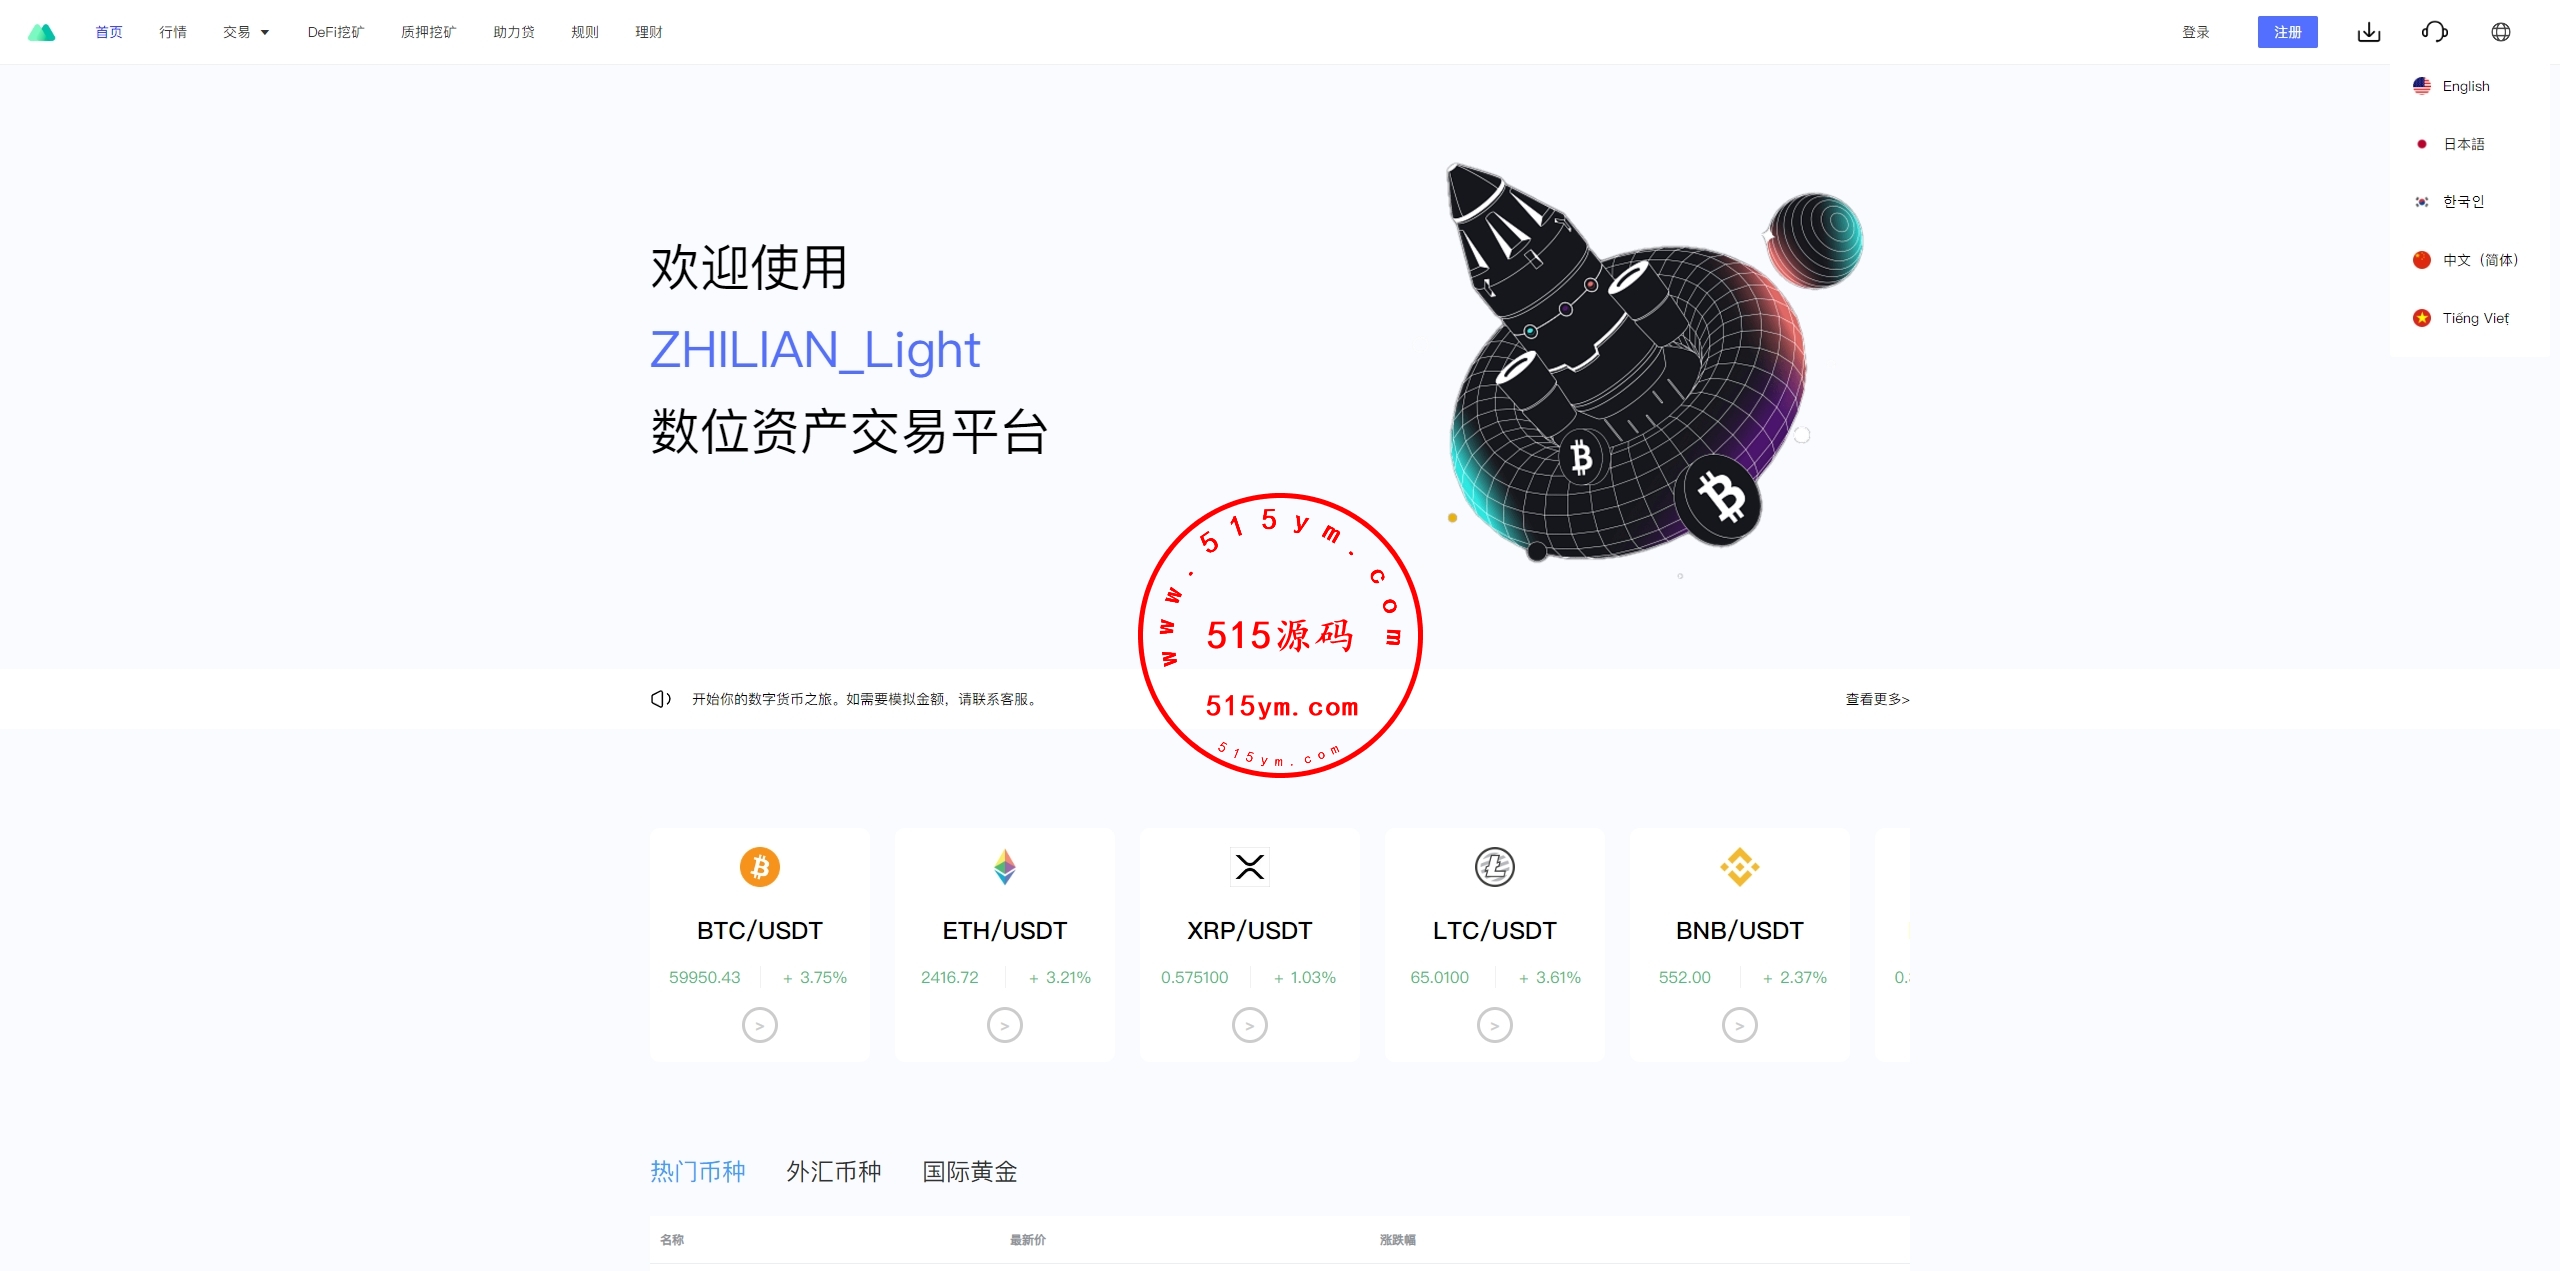Click the blue 注册 button

(x=2287, y=32)
